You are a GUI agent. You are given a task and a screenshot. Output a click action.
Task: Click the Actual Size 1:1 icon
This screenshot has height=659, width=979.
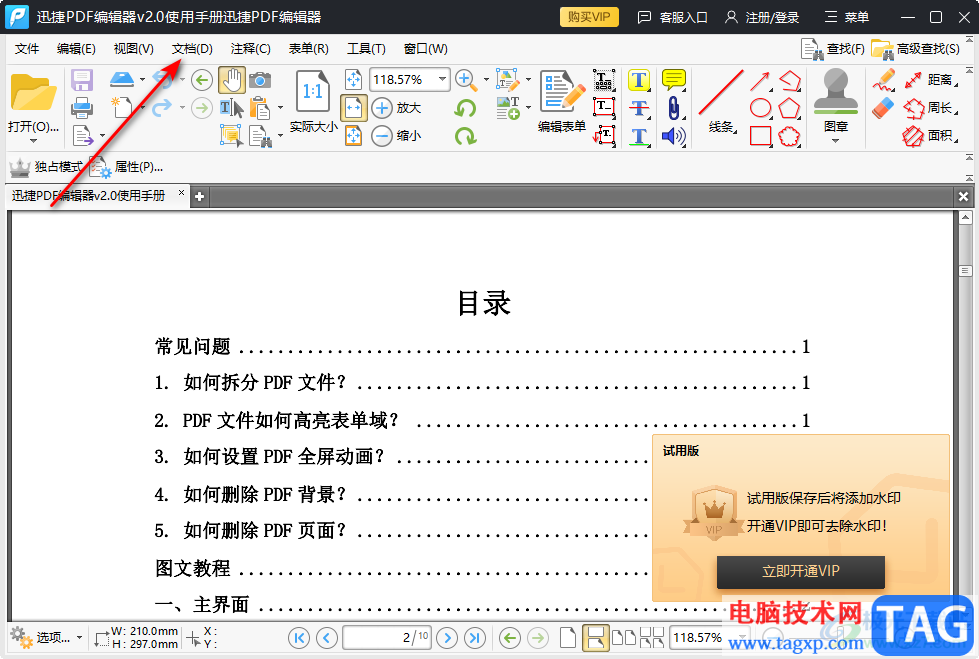click(x=313, y=93)
